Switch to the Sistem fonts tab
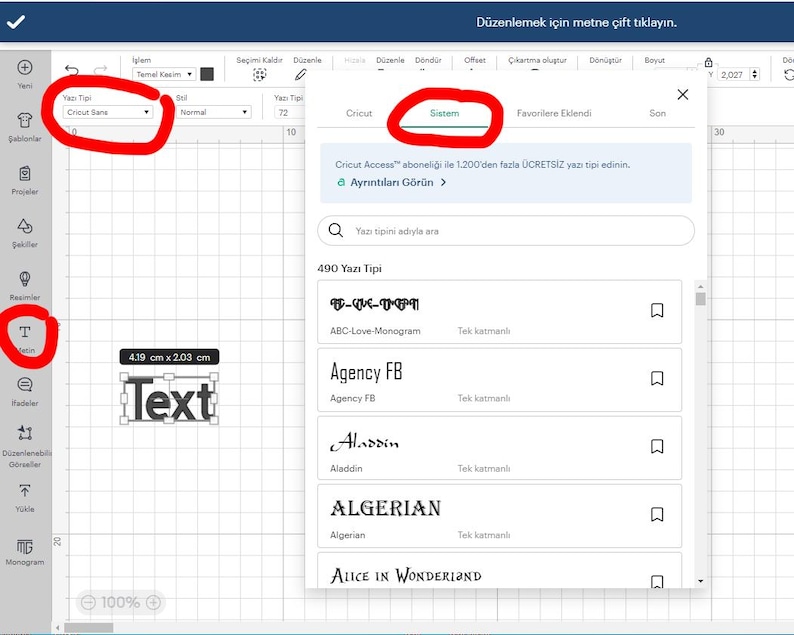Screen dimensions: 794x635 (444, 113)
